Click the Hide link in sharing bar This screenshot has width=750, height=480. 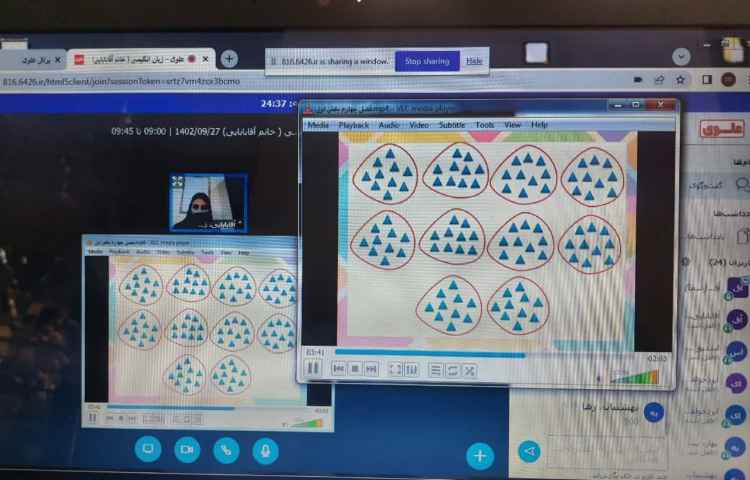(474, 61)
